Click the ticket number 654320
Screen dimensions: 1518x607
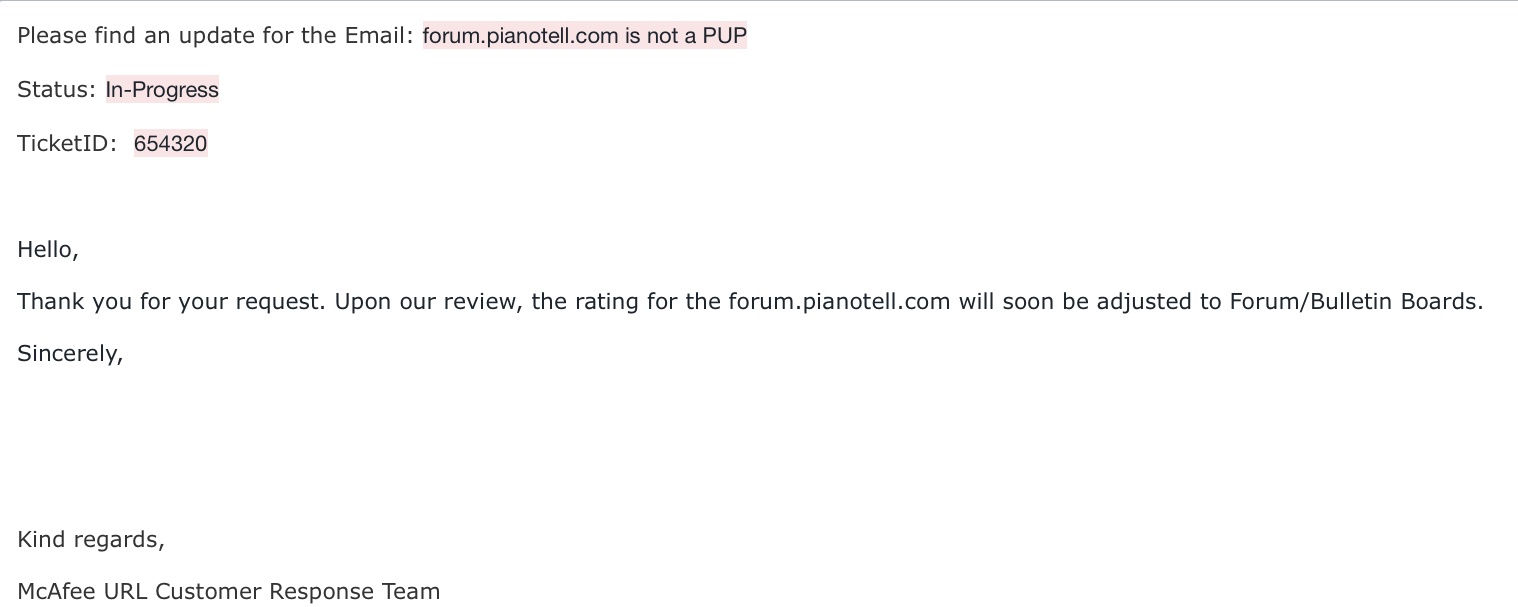(170, 144)
